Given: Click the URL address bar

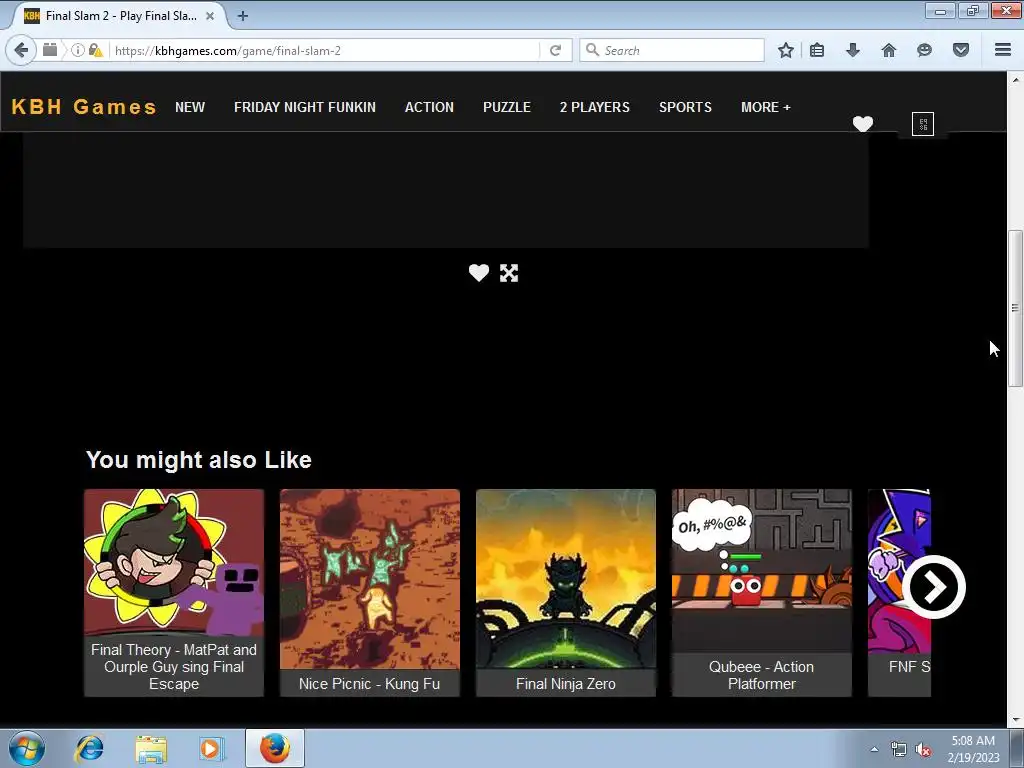Looking at the screenshot, I should click(327, 50).
